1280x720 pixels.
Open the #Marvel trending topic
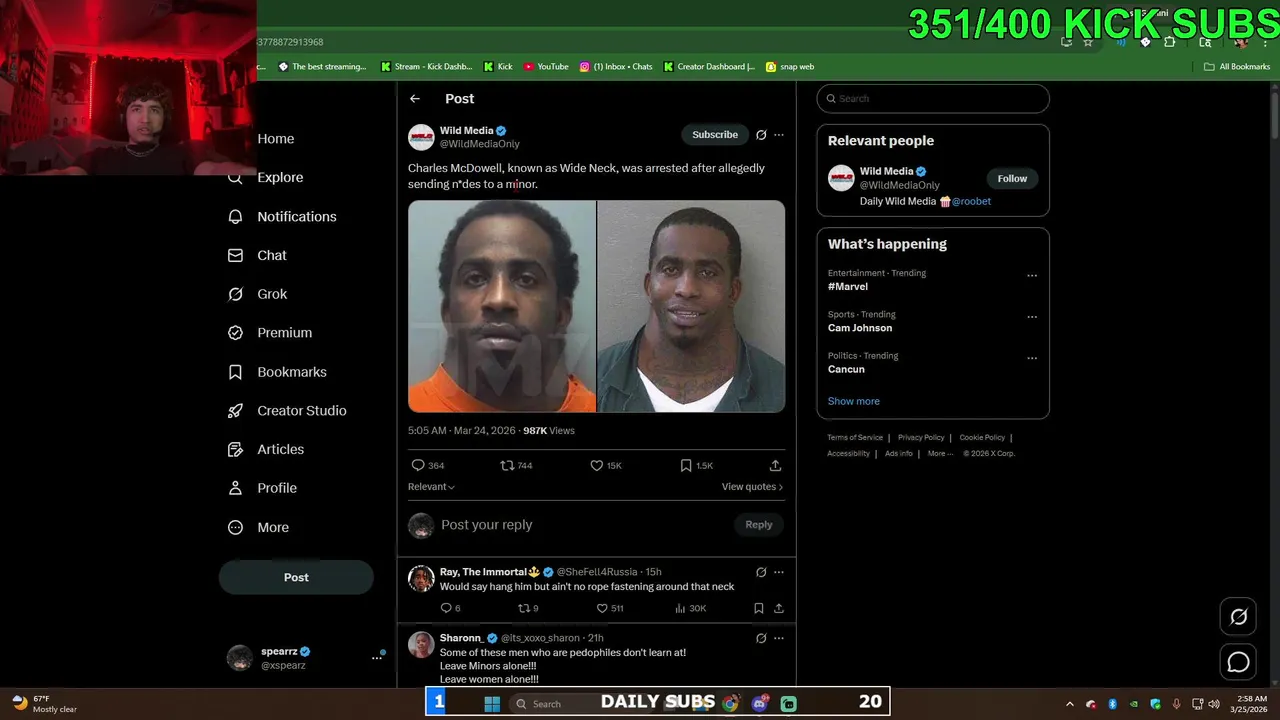[x=848, y=287]
